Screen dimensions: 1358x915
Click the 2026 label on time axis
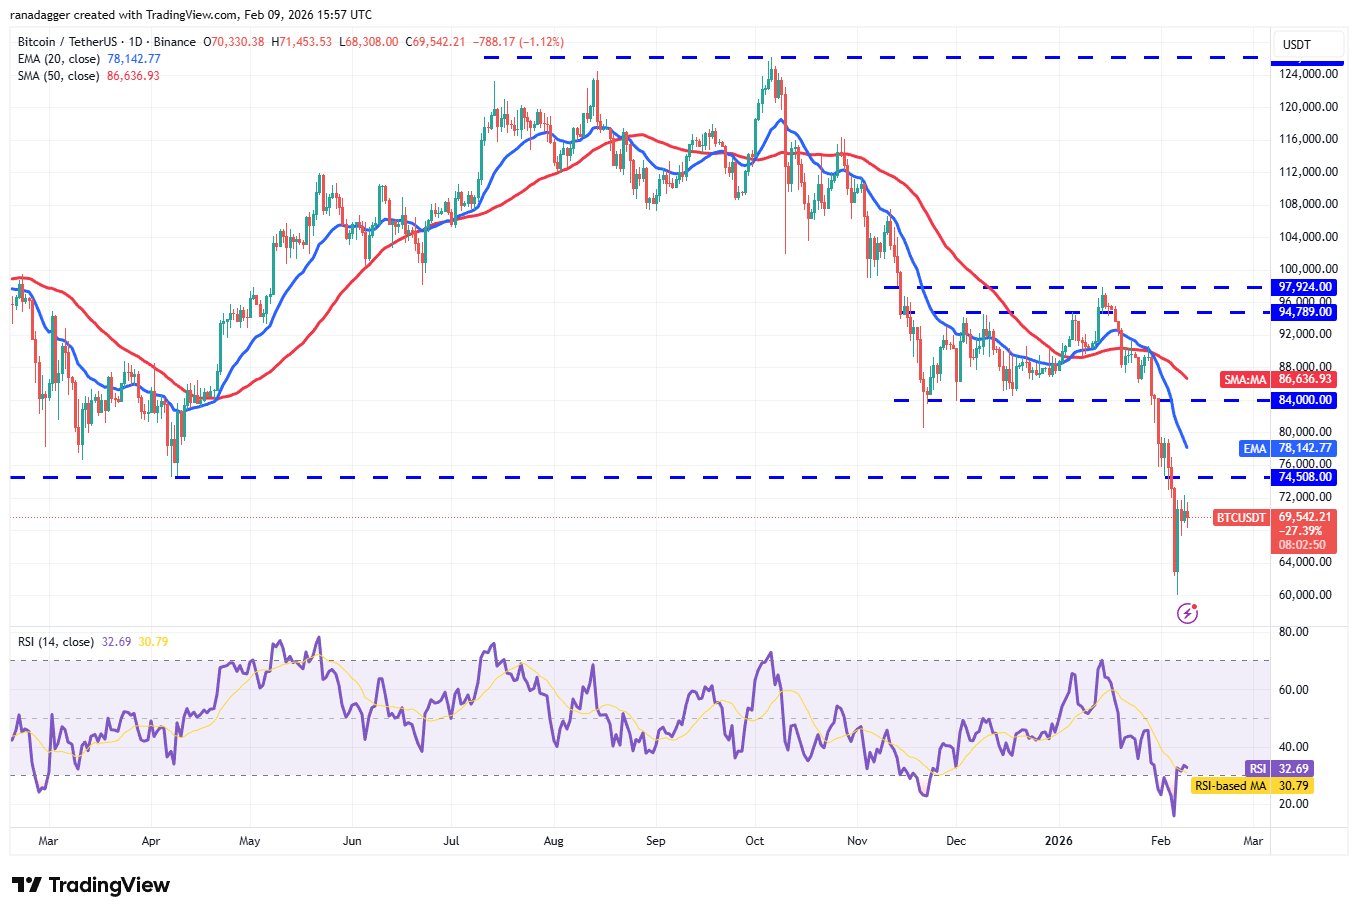tap(1058, 841)
